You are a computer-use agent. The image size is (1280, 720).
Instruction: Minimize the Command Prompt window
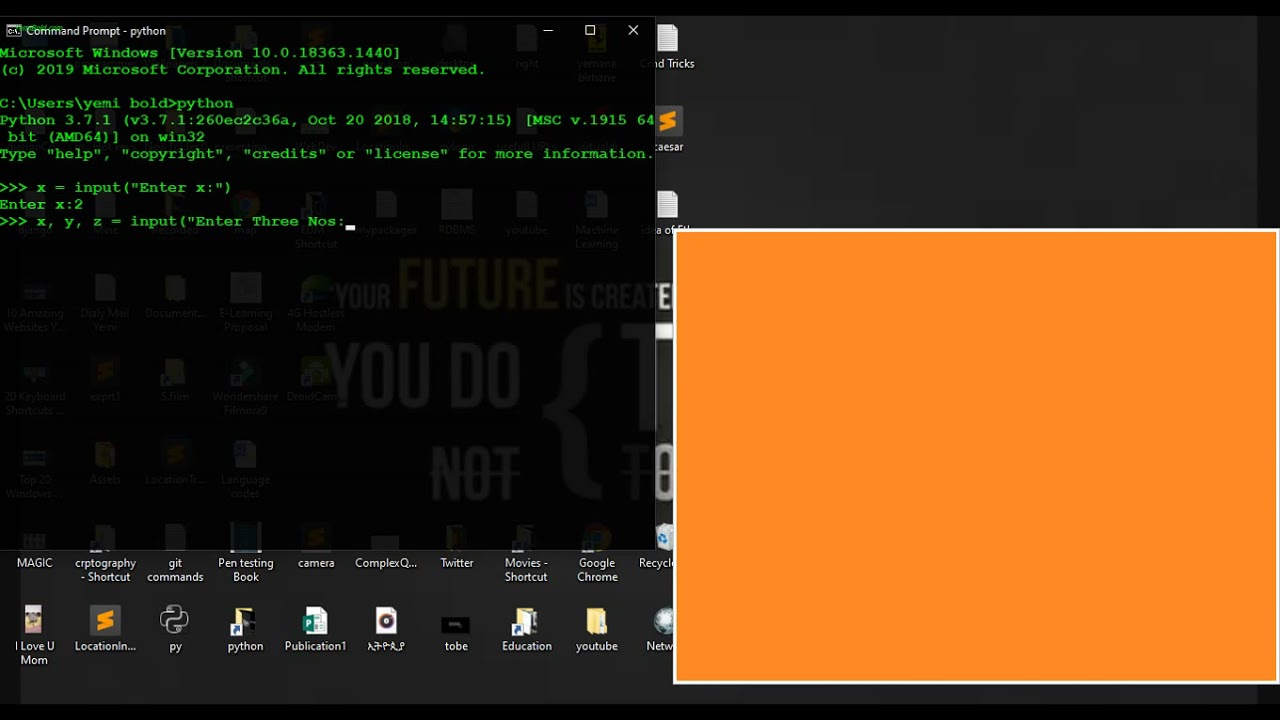[x=548, y=31]
